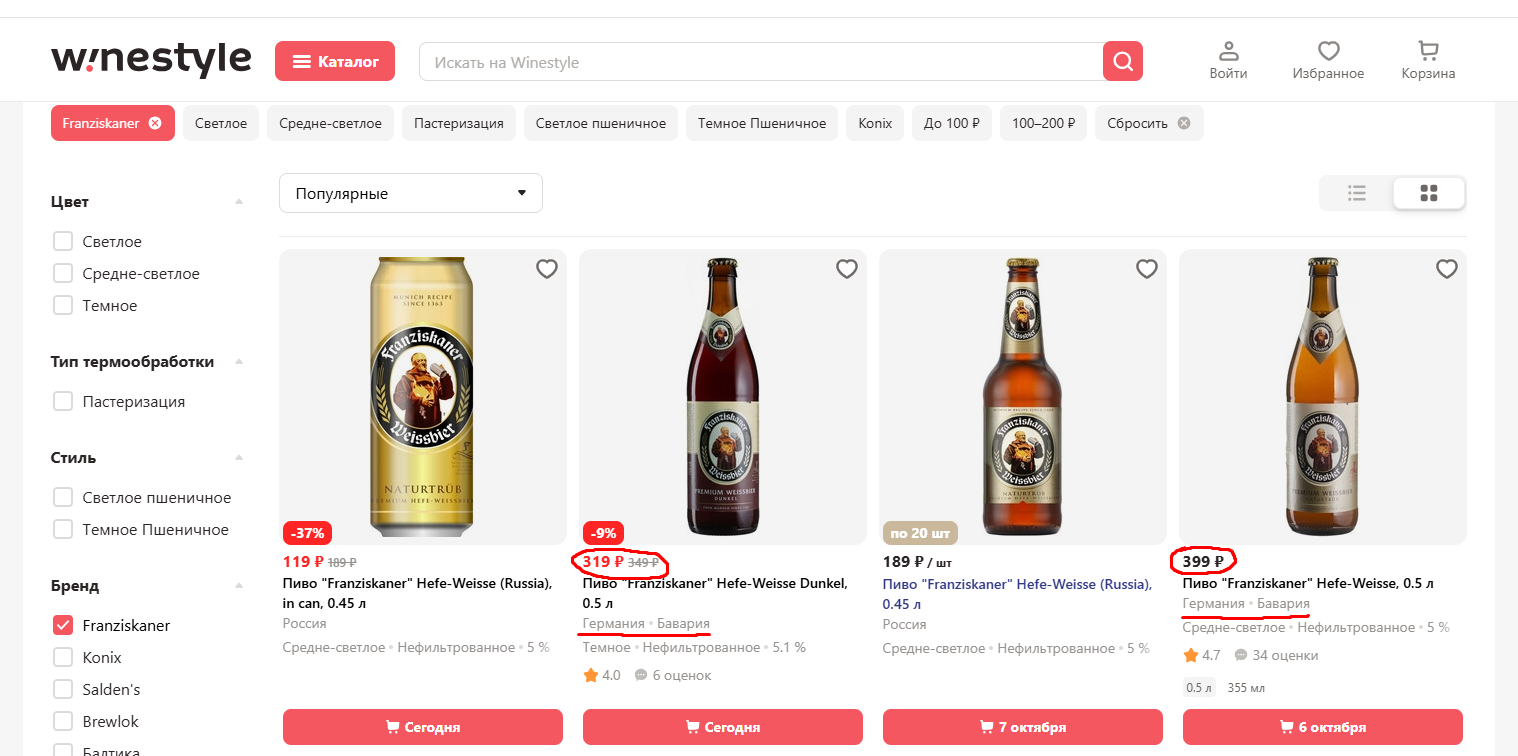Check the Konix brand checkbox

point(63,657)
